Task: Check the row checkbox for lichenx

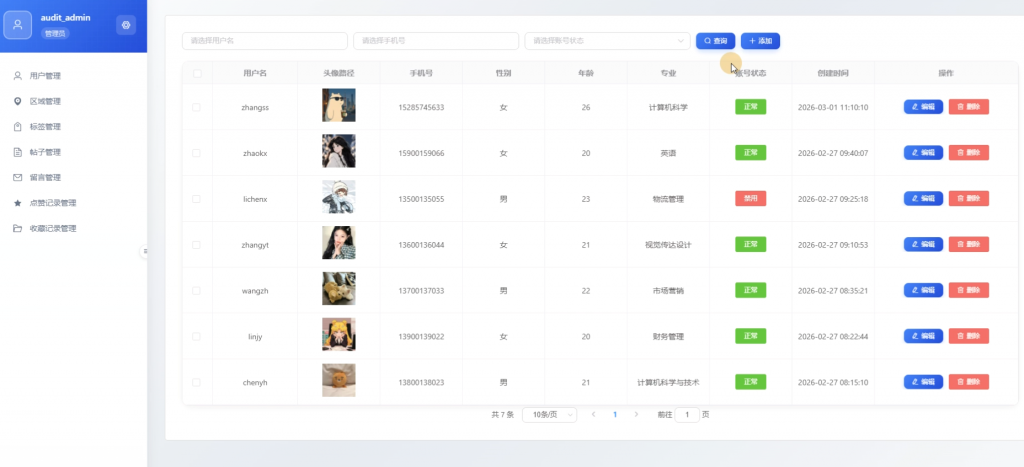Action: [x=197, y=199]
